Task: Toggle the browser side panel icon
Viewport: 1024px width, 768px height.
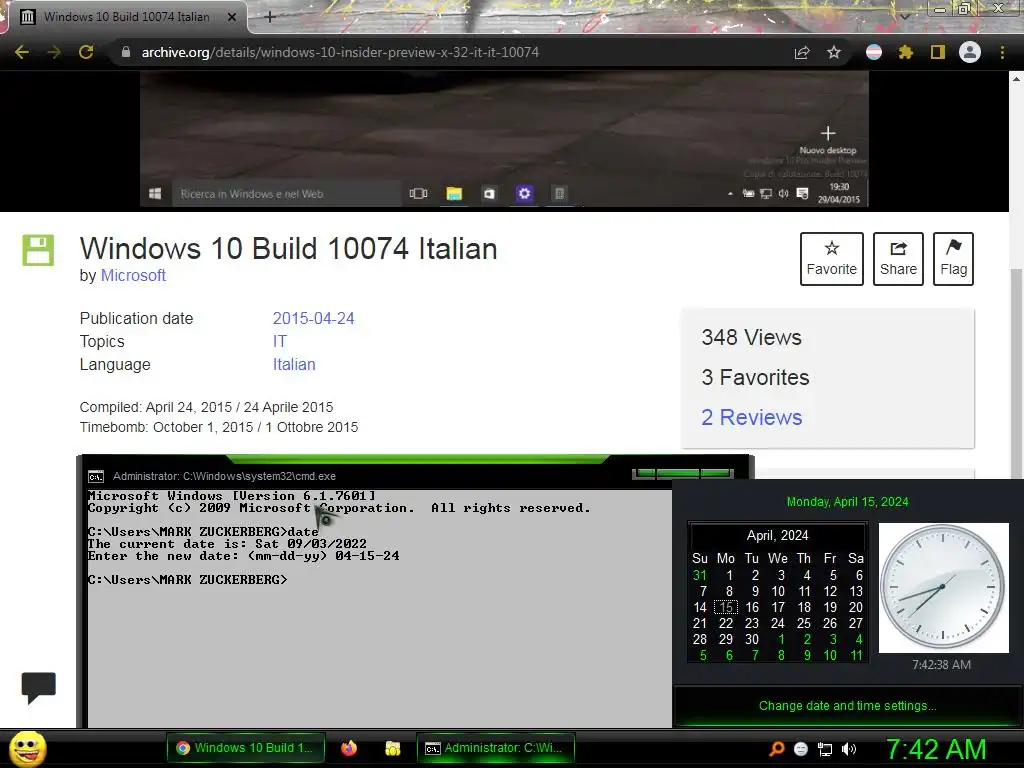Action: coord(938,52)
